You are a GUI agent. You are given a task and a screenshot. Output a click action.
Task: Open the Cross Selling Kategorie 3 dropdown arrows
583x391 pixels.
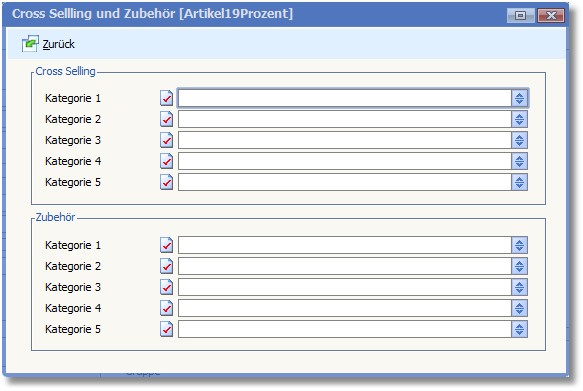pyautogui.click(x=519, y=140)
